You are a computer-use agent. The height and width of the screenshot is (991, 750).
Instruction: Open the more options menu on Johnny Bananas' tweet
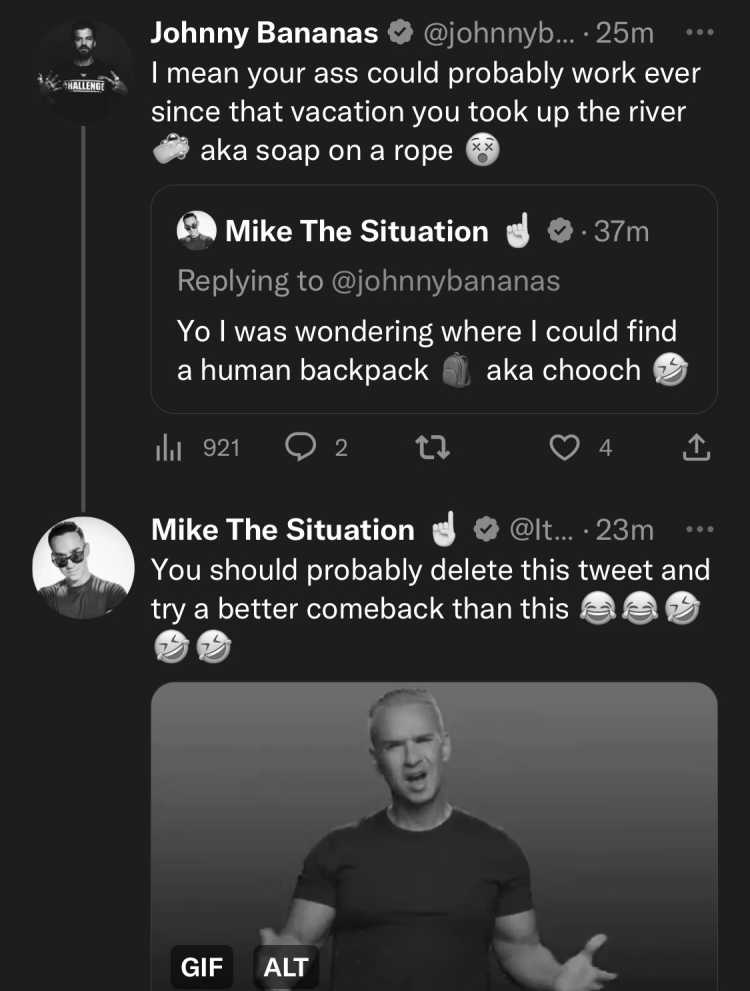(x=700, y=32)
